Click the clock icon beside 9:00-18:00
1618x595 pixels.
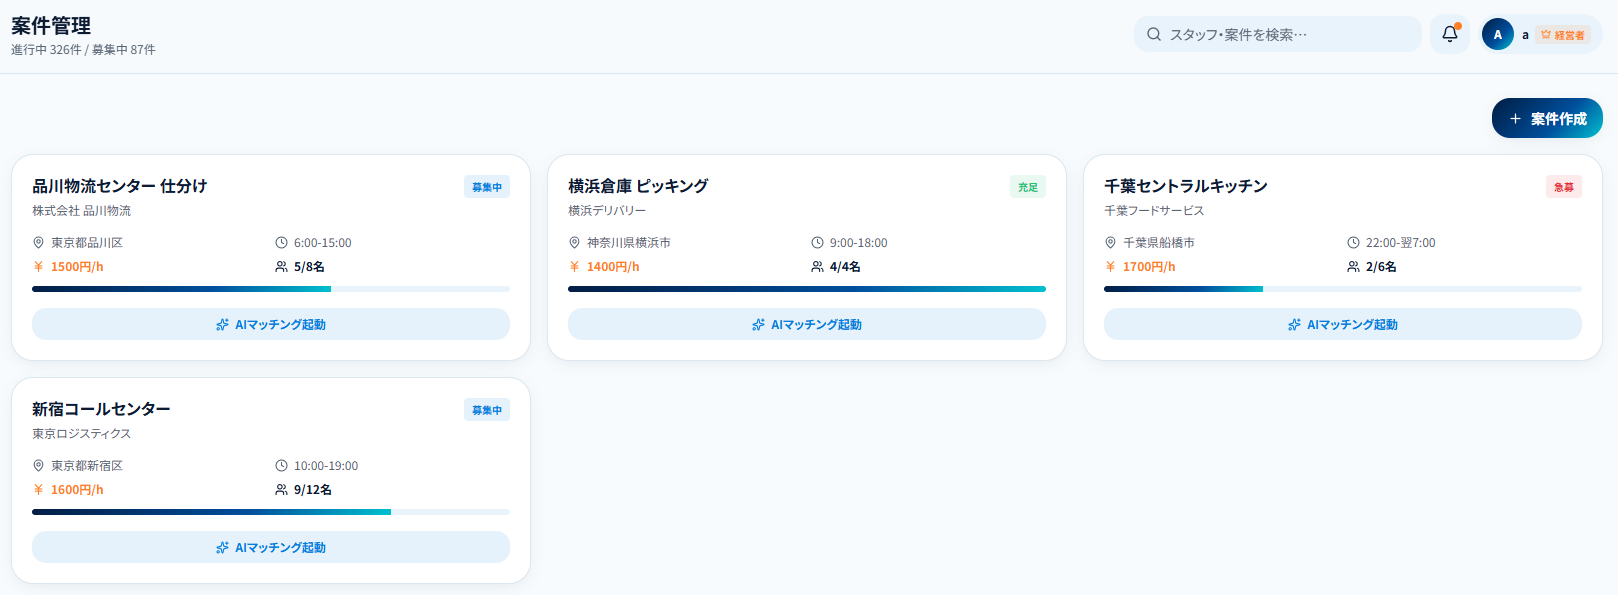point(817,243)
